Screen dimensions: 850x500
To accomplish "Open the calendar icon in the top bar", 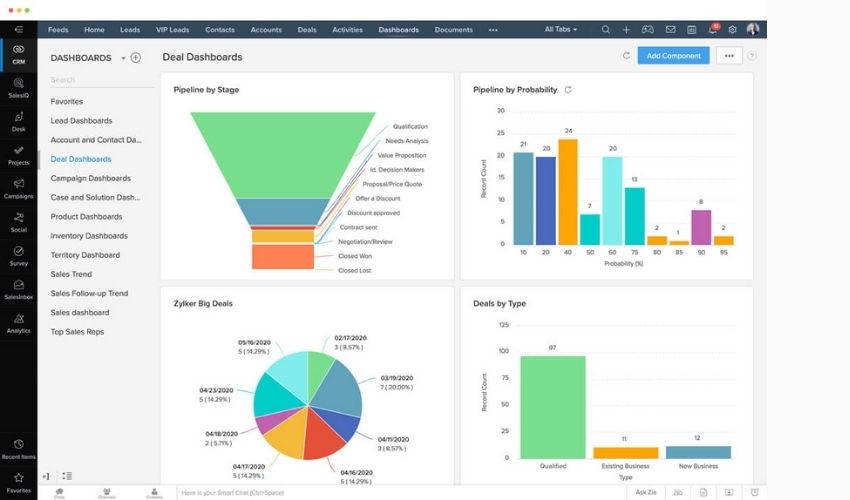I will [x=692, y=29].
